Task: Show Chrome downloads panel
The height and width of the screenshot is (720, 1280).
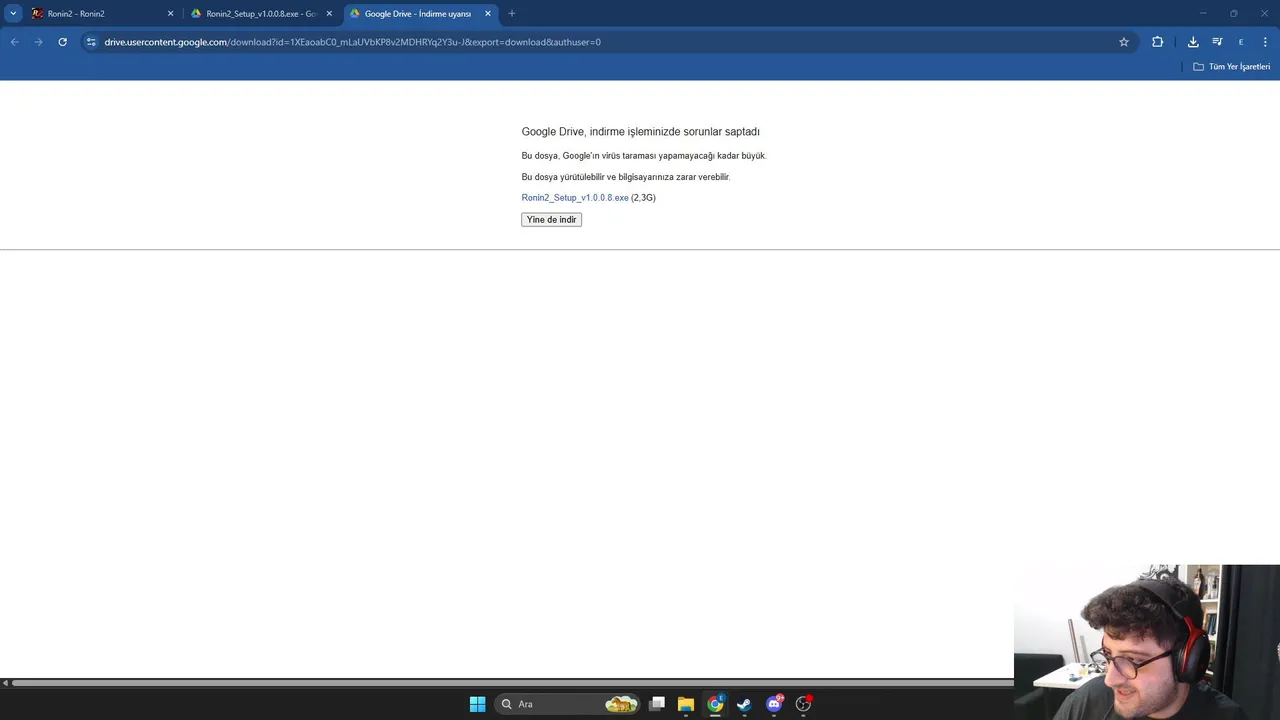Action: tap(1193, 42)
